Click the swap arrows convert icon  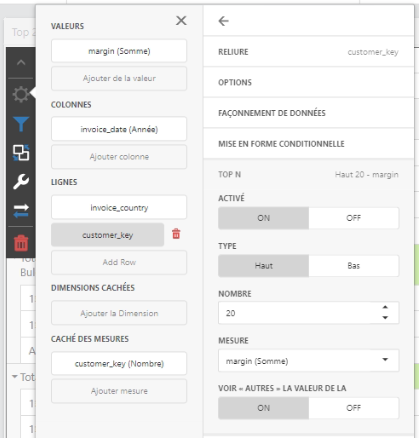(x=21, y=211)
